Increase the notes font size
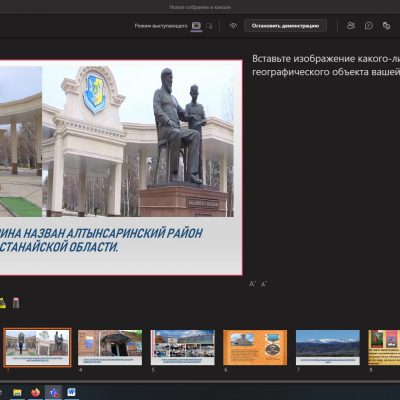The image size is (400, 400). [252, 284]
